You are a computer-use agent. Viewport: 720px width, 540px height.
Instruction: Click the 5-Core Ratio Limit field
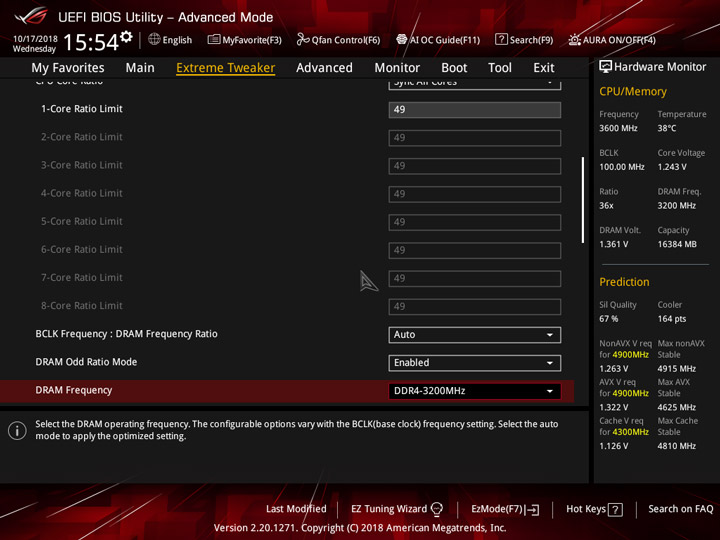click(474, 222)
